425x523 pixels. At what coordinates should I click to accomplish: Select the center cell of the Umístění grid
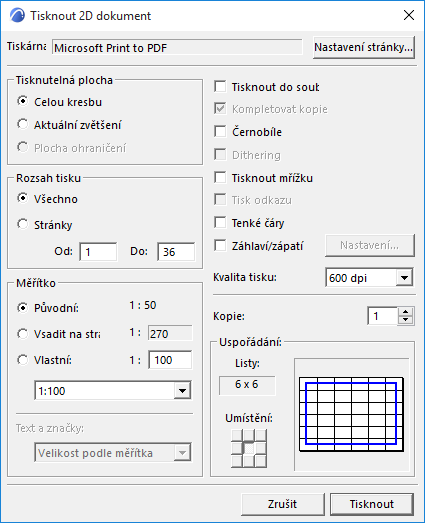tap(249, 448)
